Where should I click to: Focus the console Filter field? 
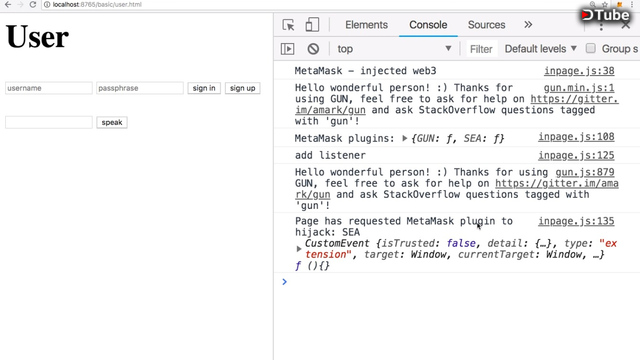coord(481,49)
